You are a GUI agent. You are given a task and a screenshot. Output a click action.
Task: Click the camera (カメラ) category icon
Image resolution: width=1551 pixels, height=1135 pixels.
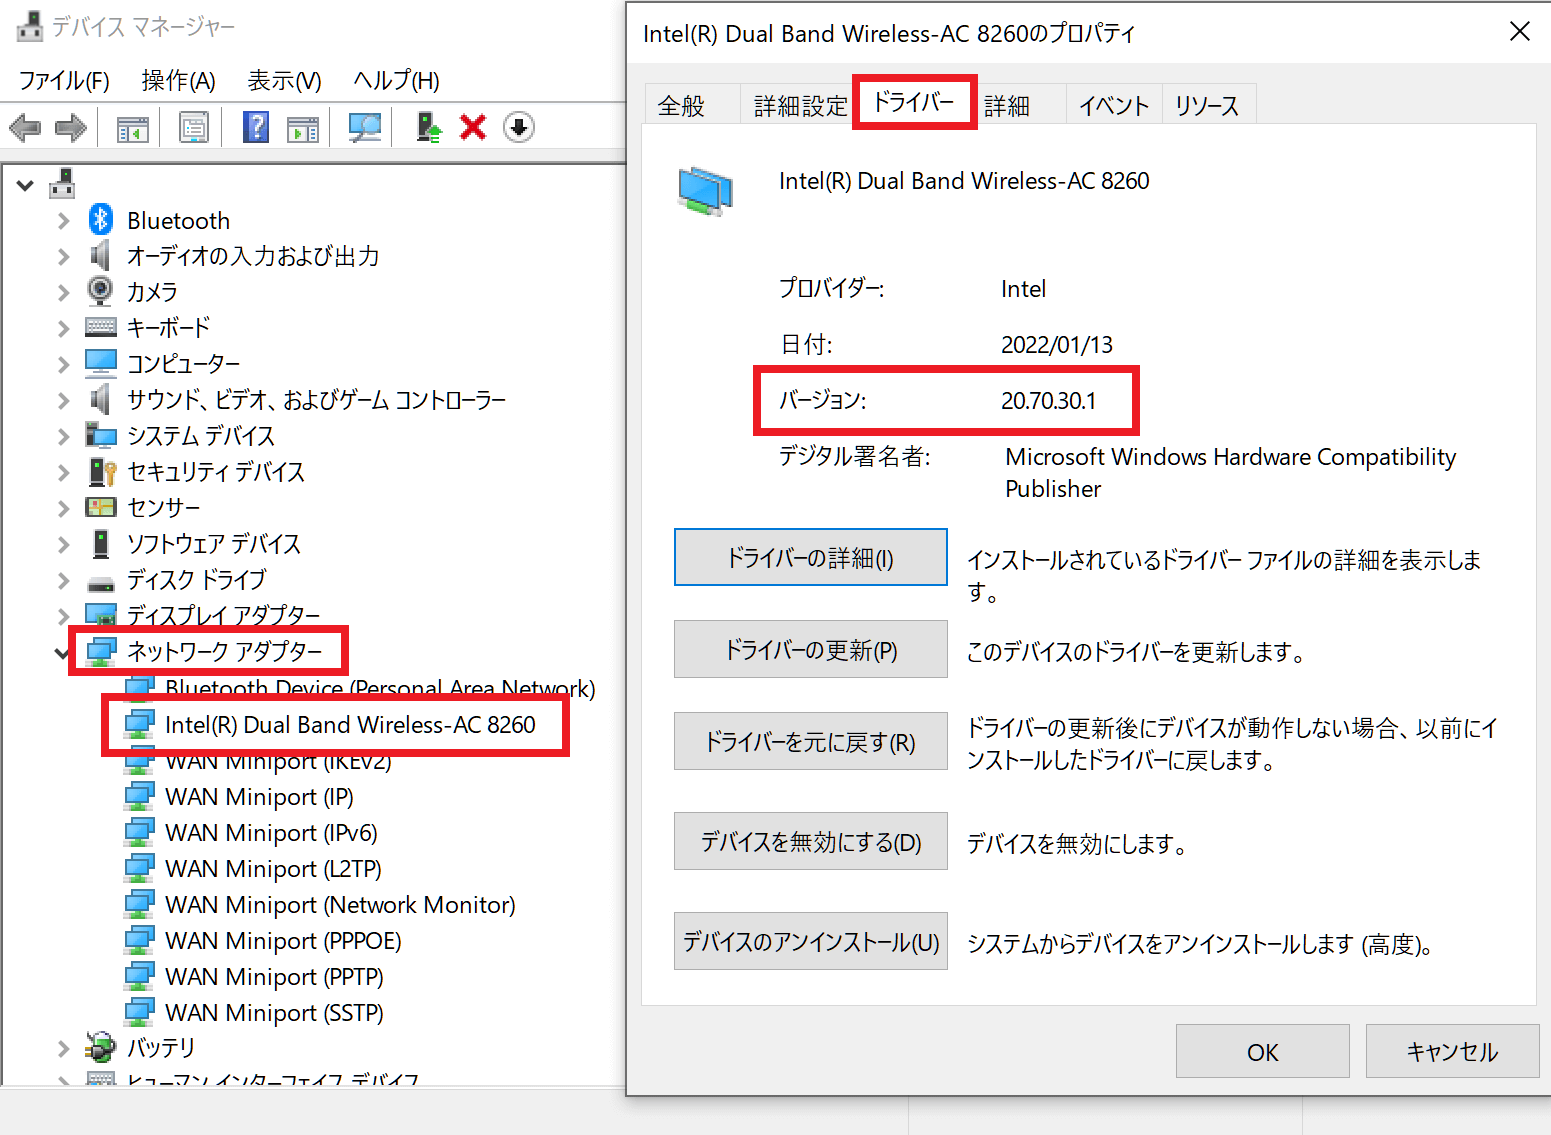tap(100, 290)
